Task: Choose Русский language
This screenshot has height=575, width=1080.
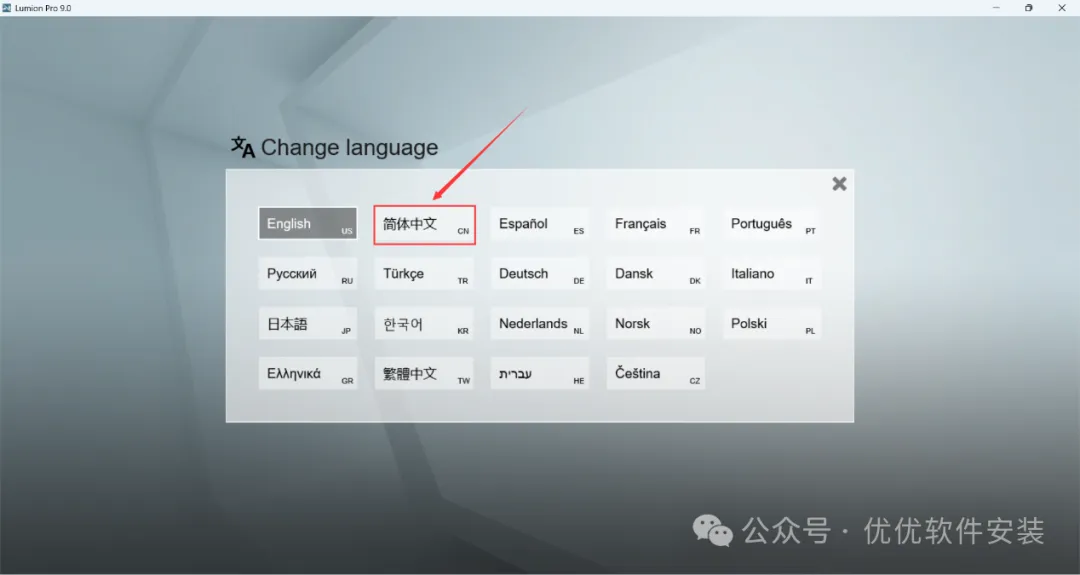Action: tap(307, 273)
